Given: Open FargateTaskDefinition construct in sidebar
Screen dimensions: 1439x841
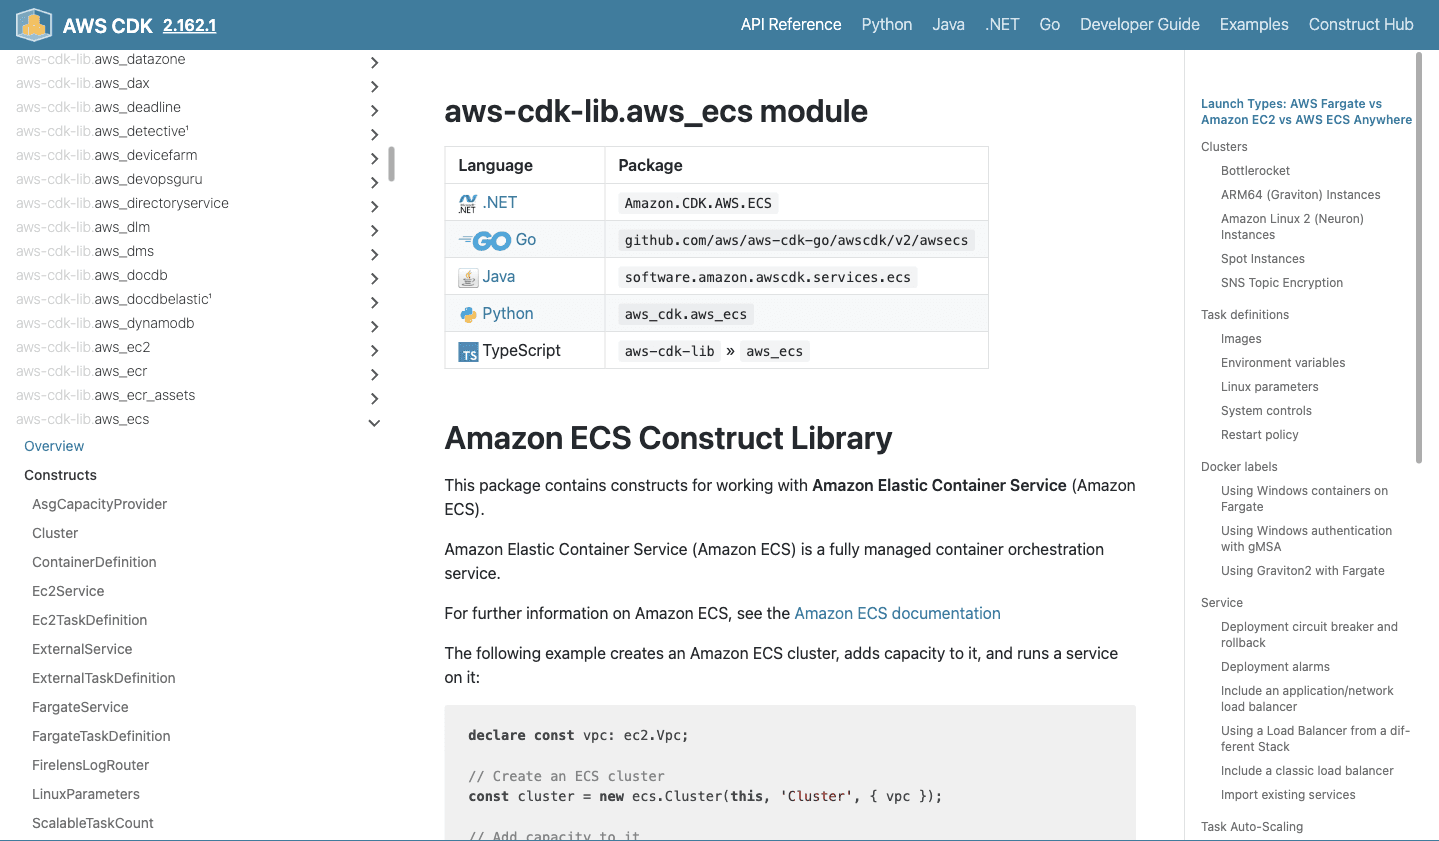Looking at the screenshot, I should pyautogui.click(x=101, y=737).
